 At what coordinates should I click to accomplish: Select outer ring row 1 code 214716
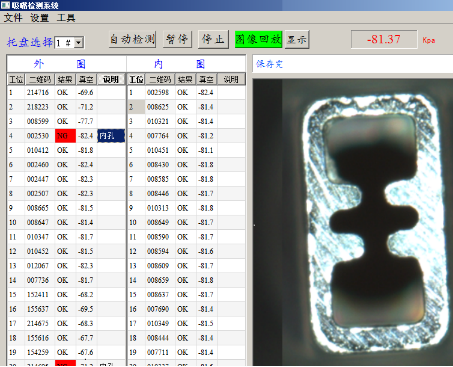point(38,92)
